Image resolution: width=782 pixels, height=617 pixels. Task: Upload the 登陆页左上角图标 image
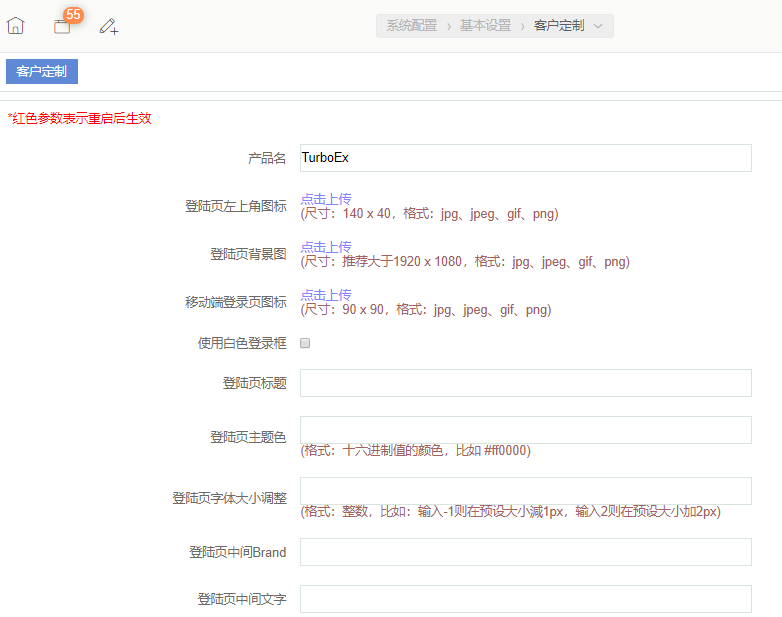pos(326,199)
